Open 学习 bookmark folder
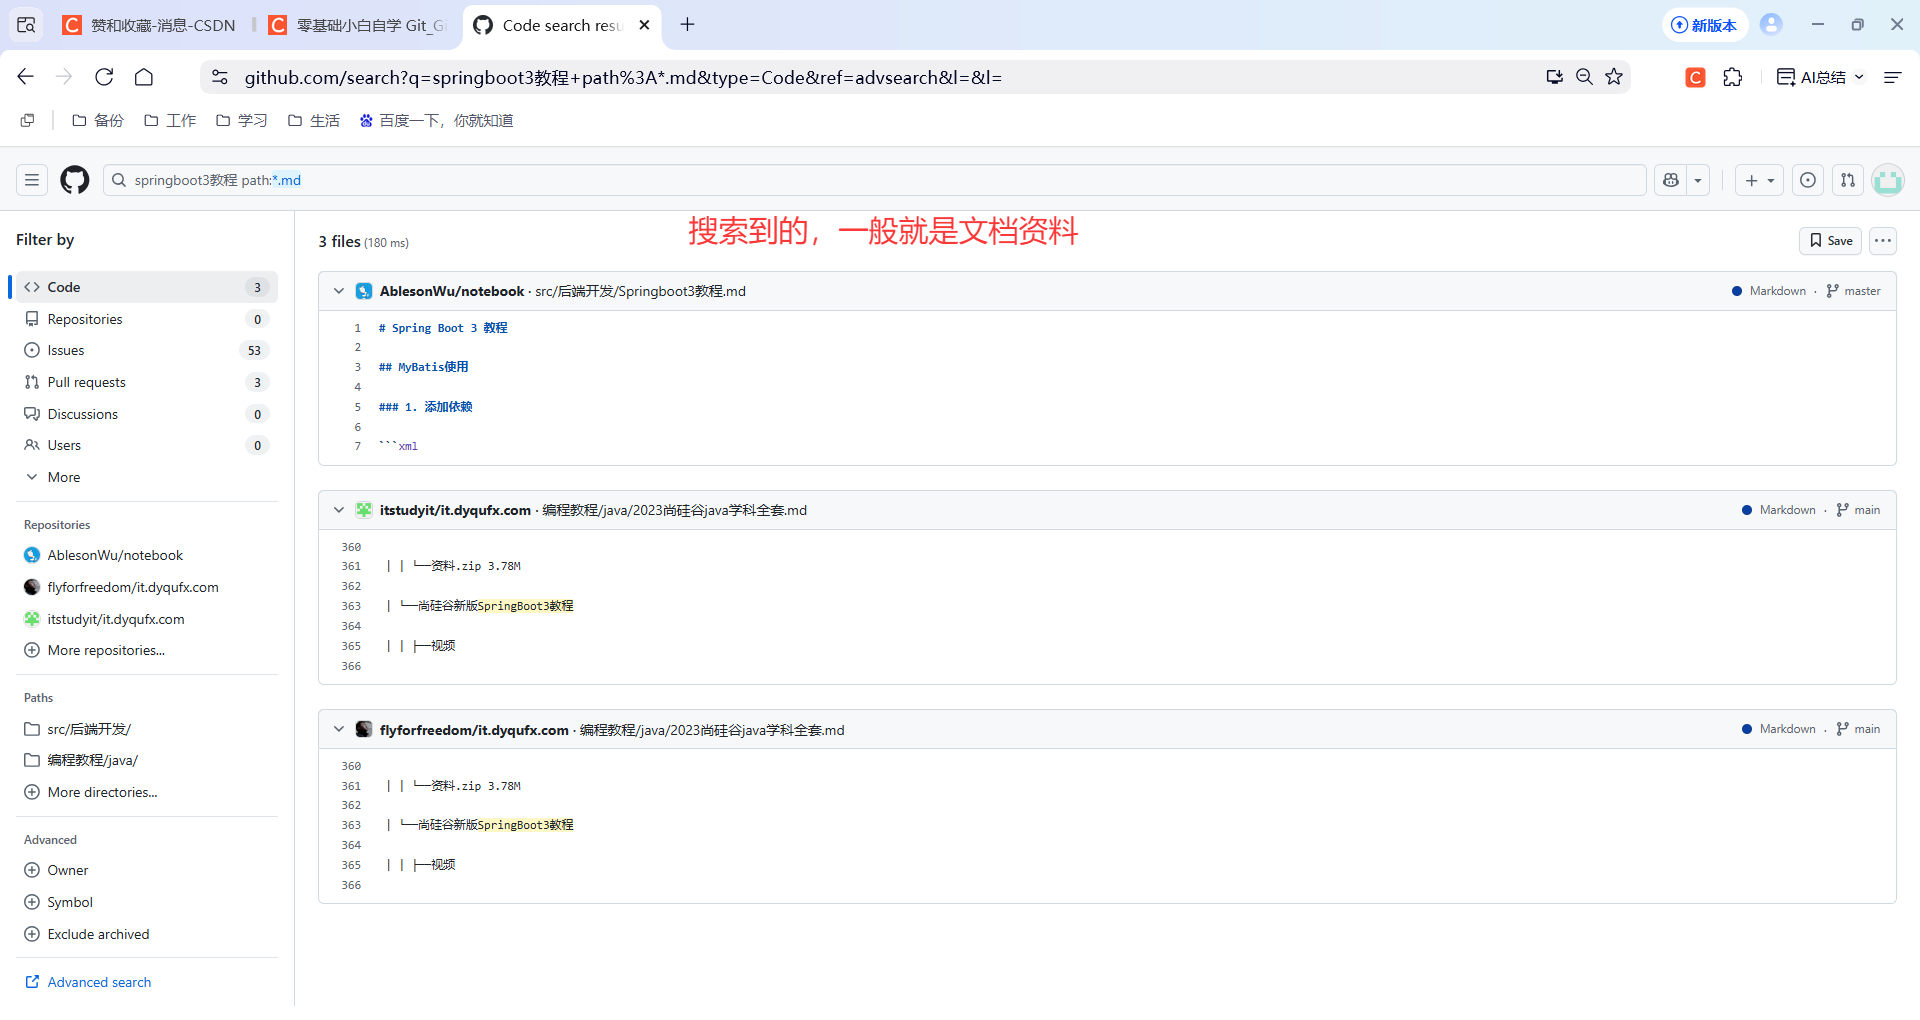This screenshot has height=1020, width=1920. click(x=242, y=120)
